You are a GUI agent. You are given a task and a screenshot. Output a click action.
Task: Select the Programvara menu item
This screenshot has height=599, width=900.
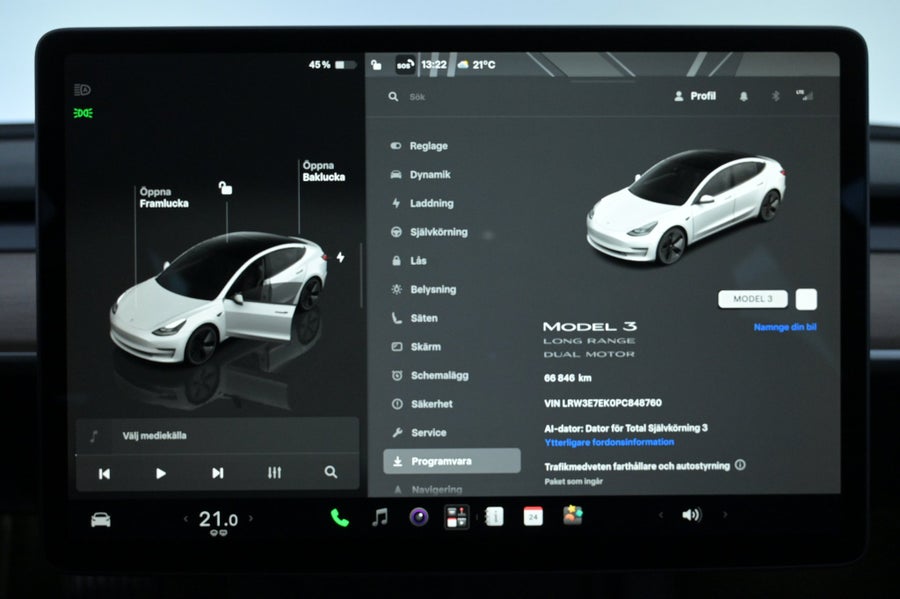(452, 461)
